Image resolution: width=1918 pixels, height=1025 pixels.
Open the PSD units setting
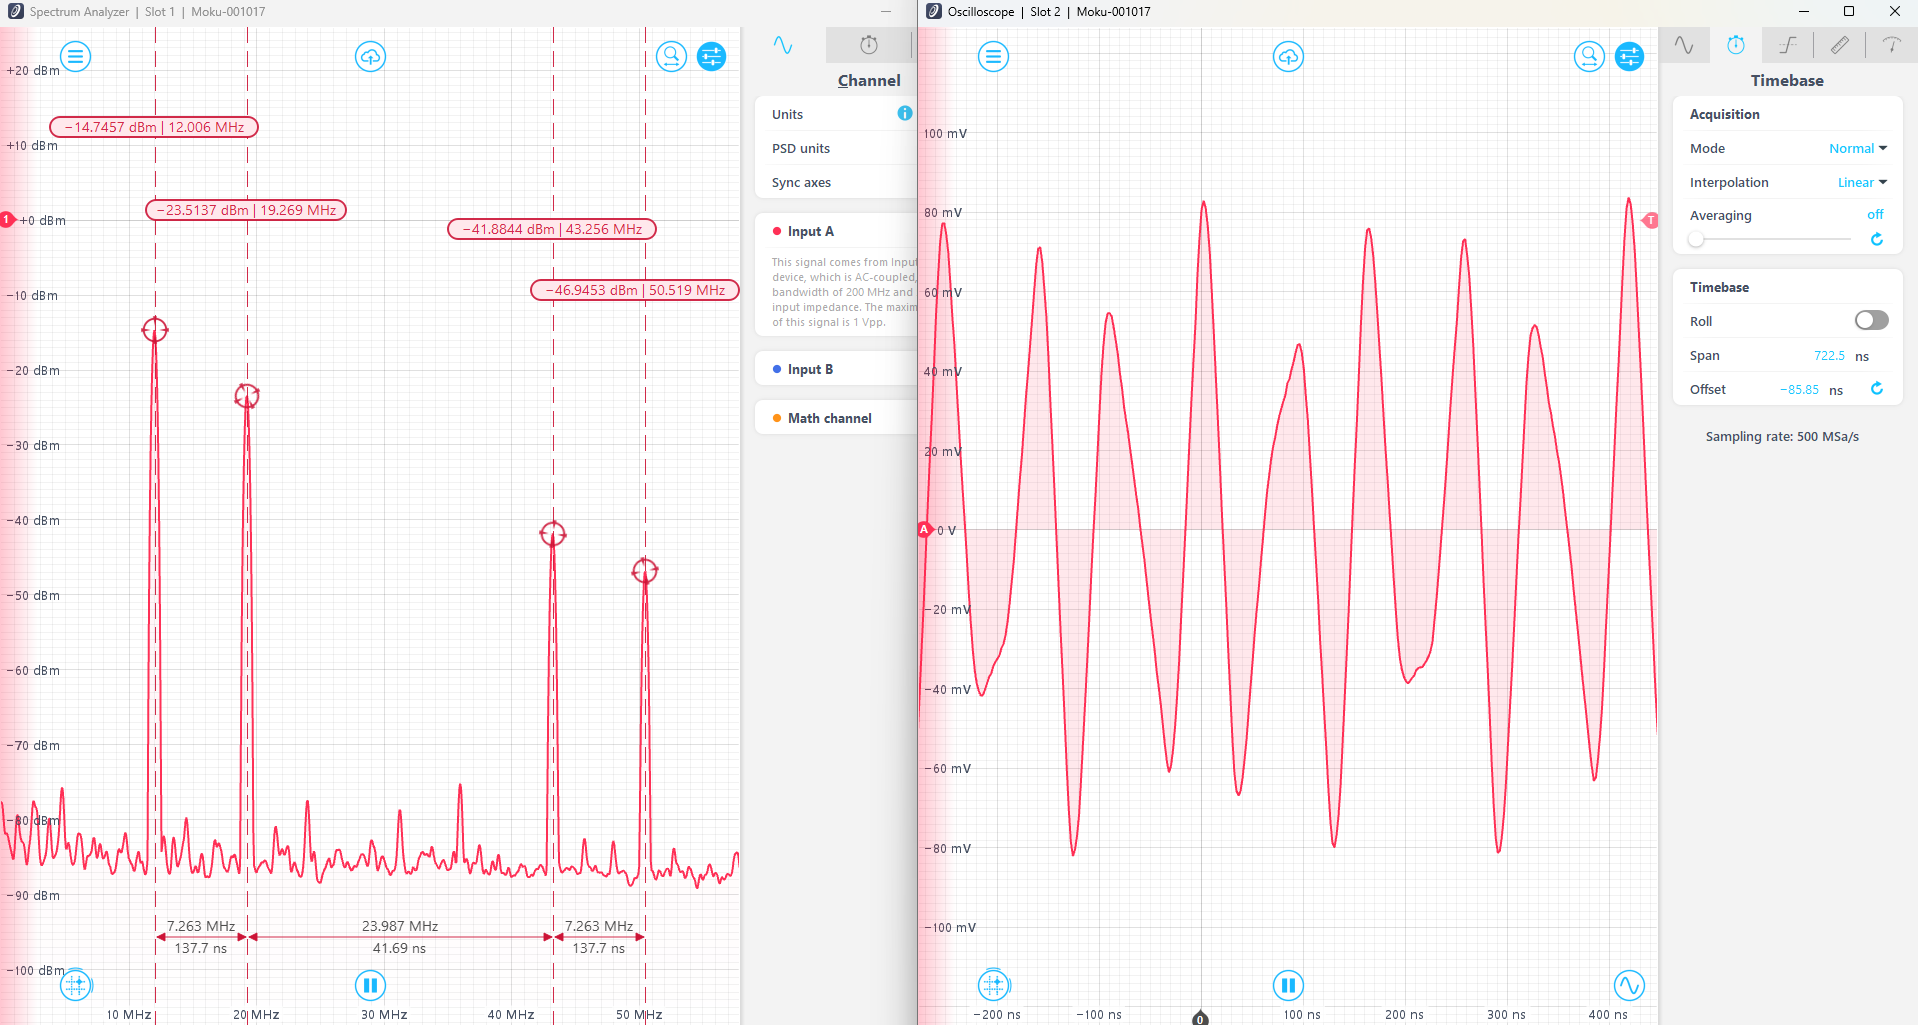800,148
